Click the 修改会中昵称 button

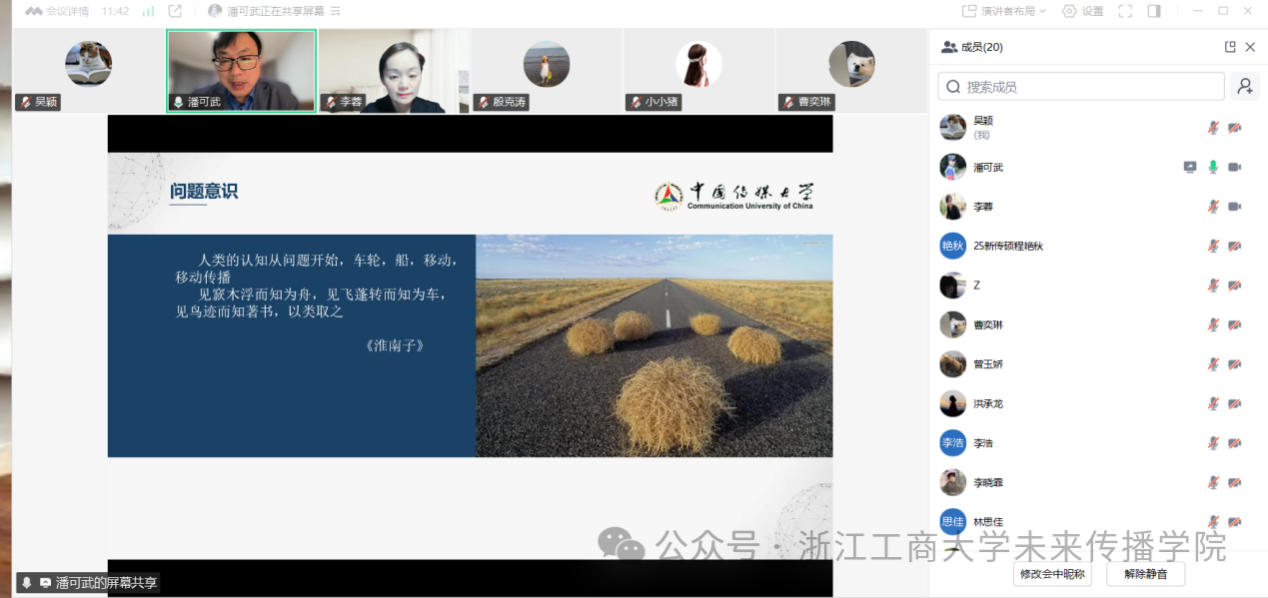[x=1051, y=574]
